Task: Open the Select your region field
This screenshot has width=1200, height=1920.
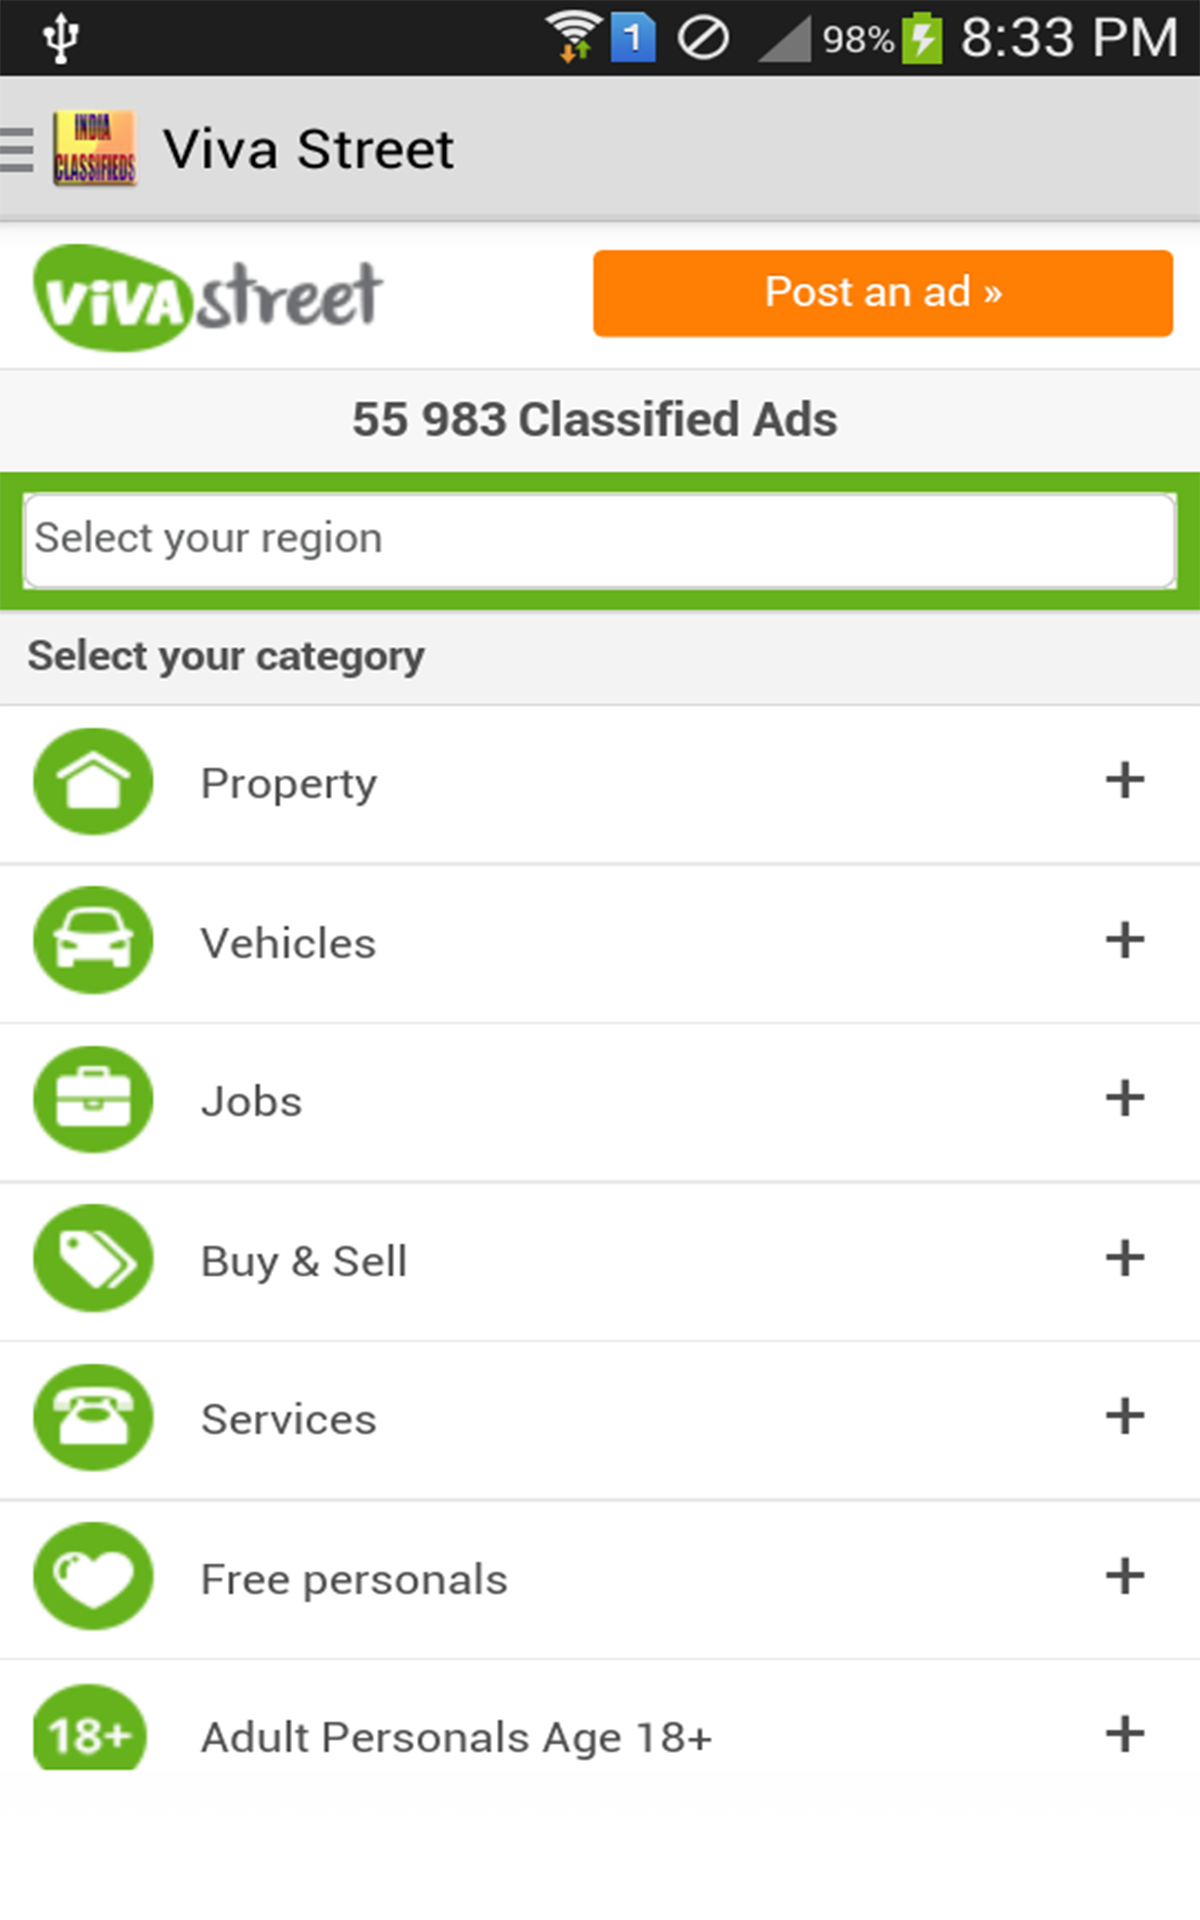Action: click(x=600, y=540)
